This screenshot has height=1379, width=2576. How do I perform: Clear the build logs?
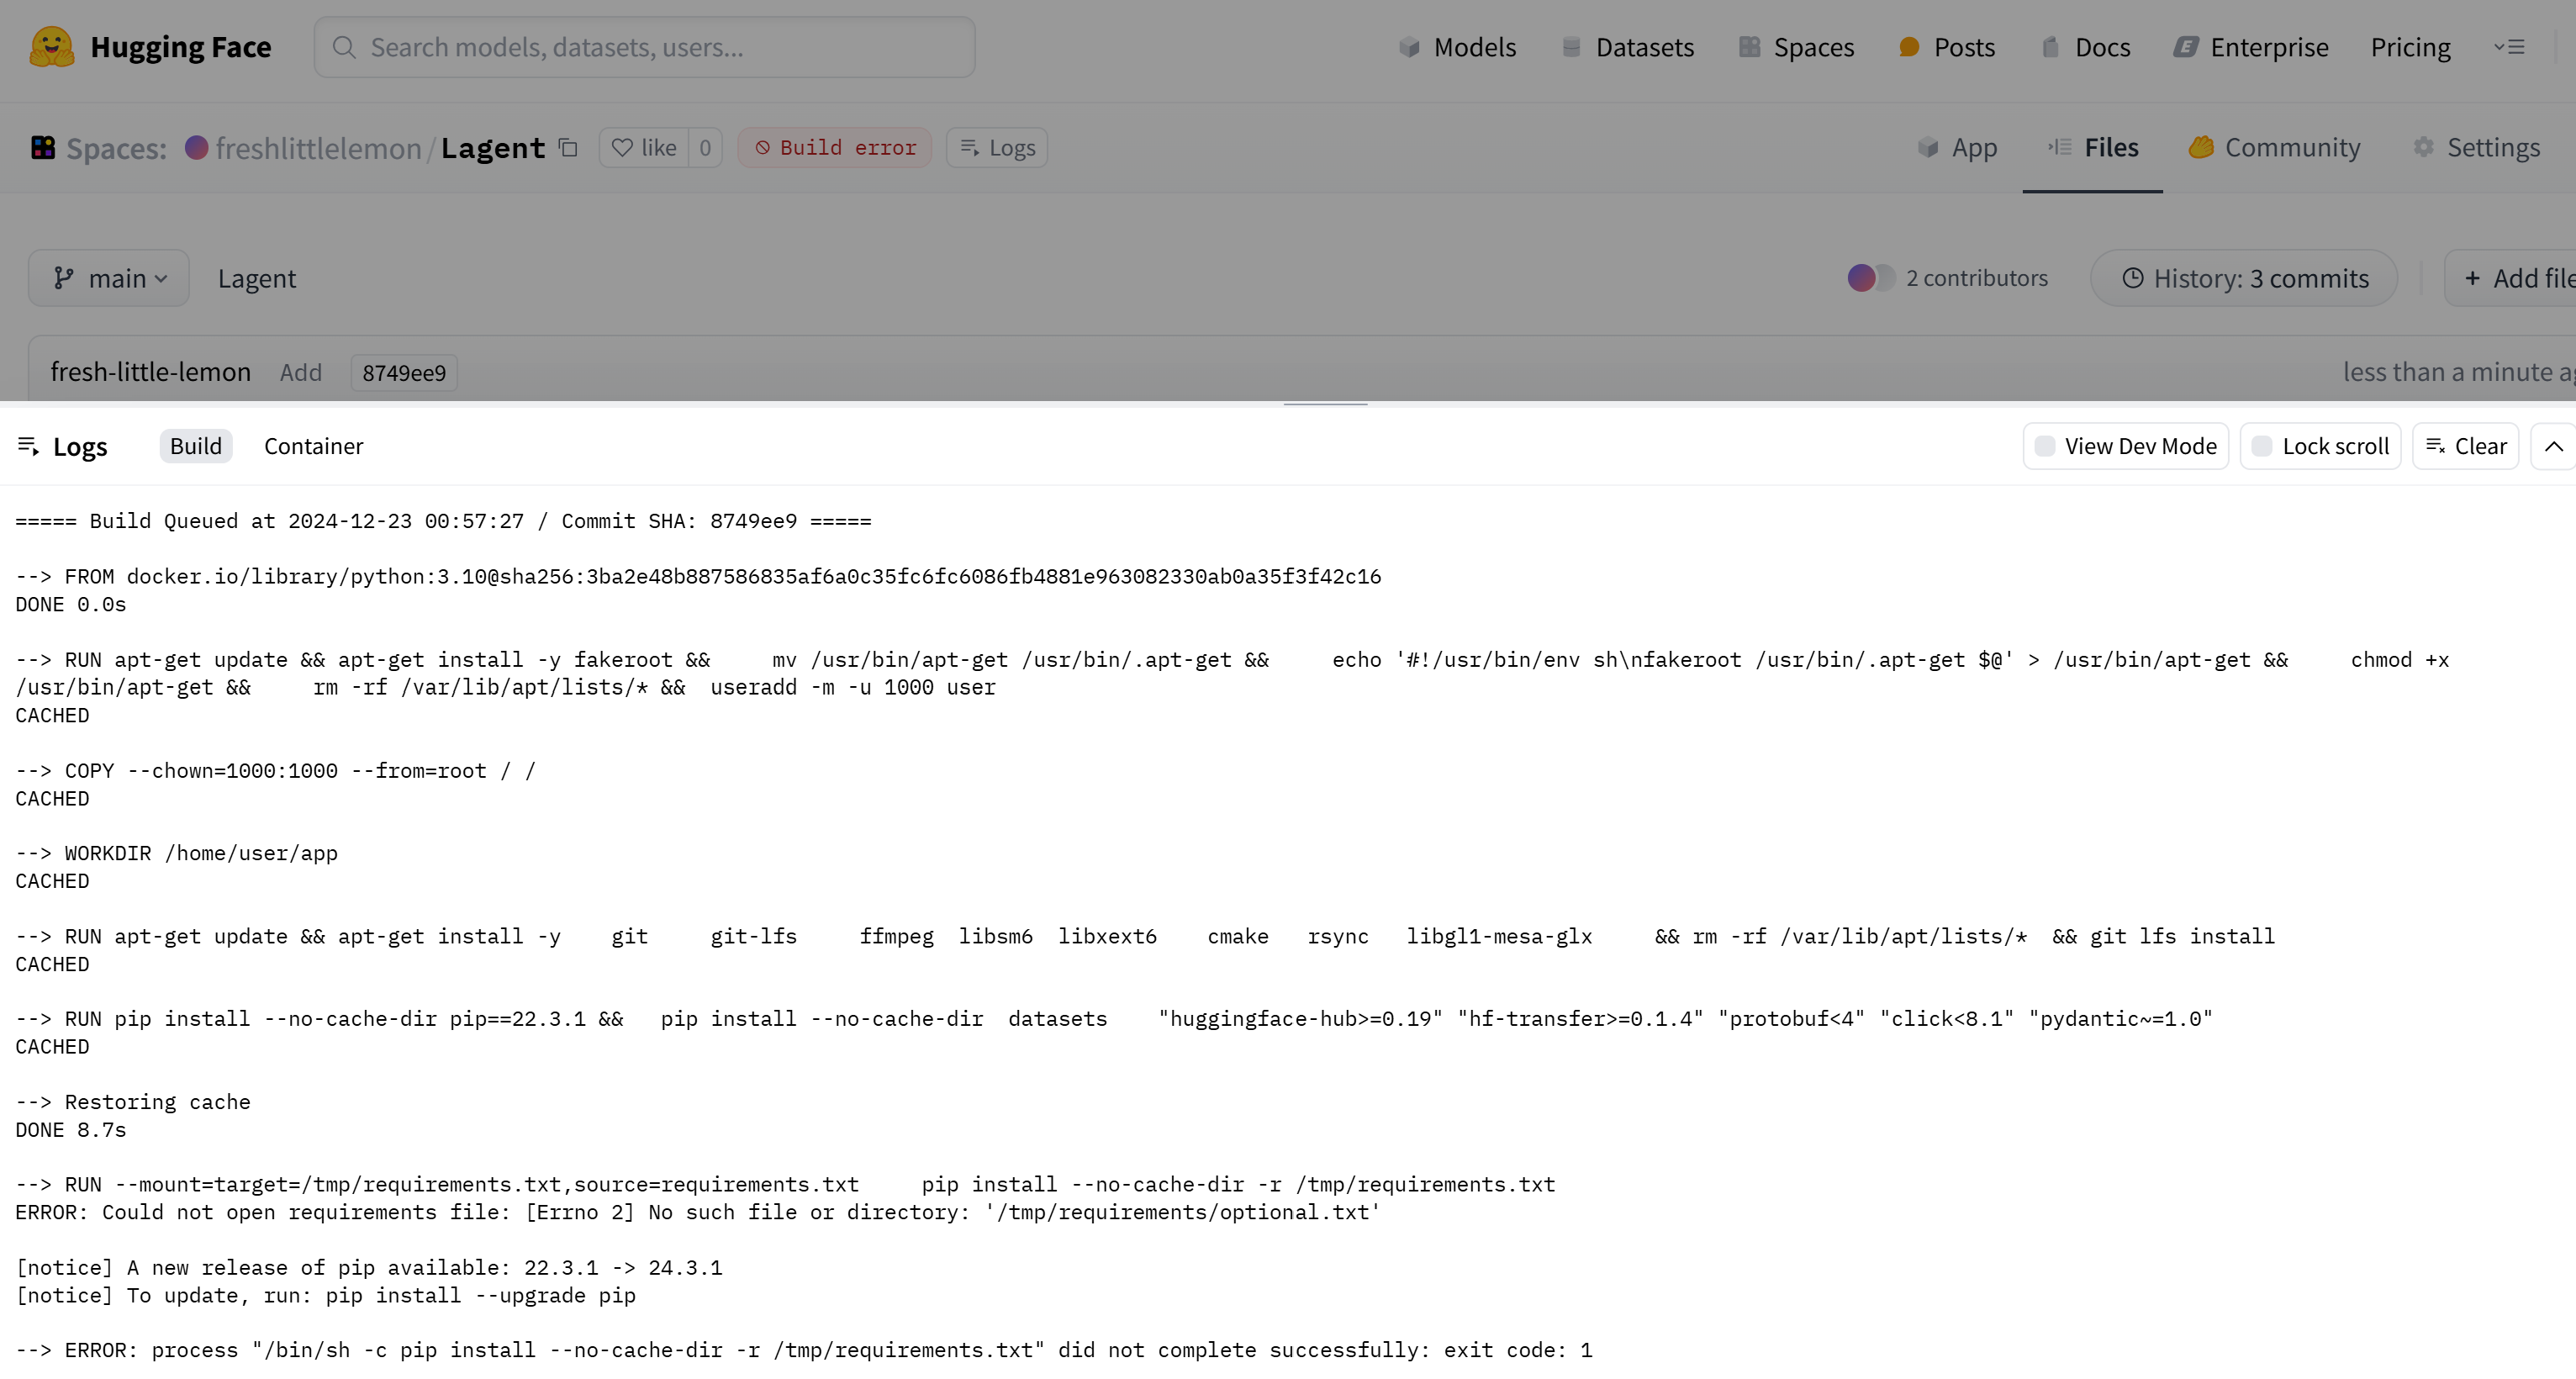(2465, 446)
